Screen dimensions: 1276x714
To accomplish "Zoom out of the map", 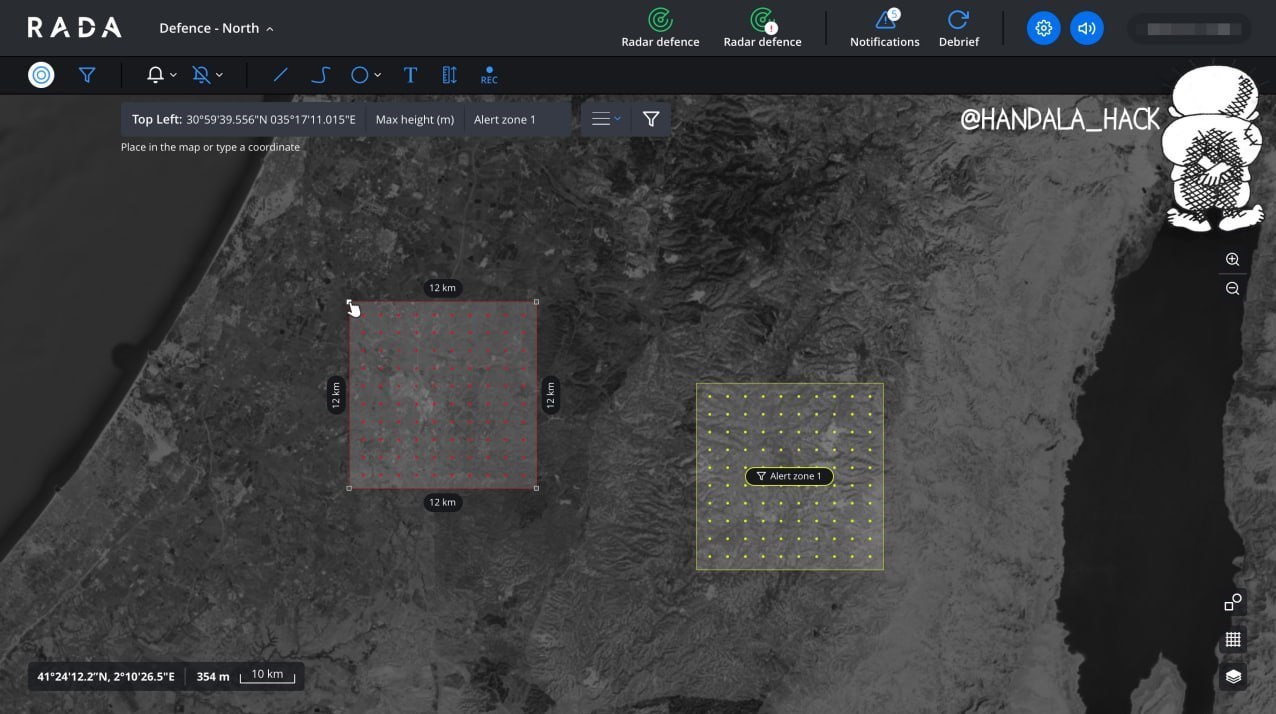I will click(x=1232, y=288).
